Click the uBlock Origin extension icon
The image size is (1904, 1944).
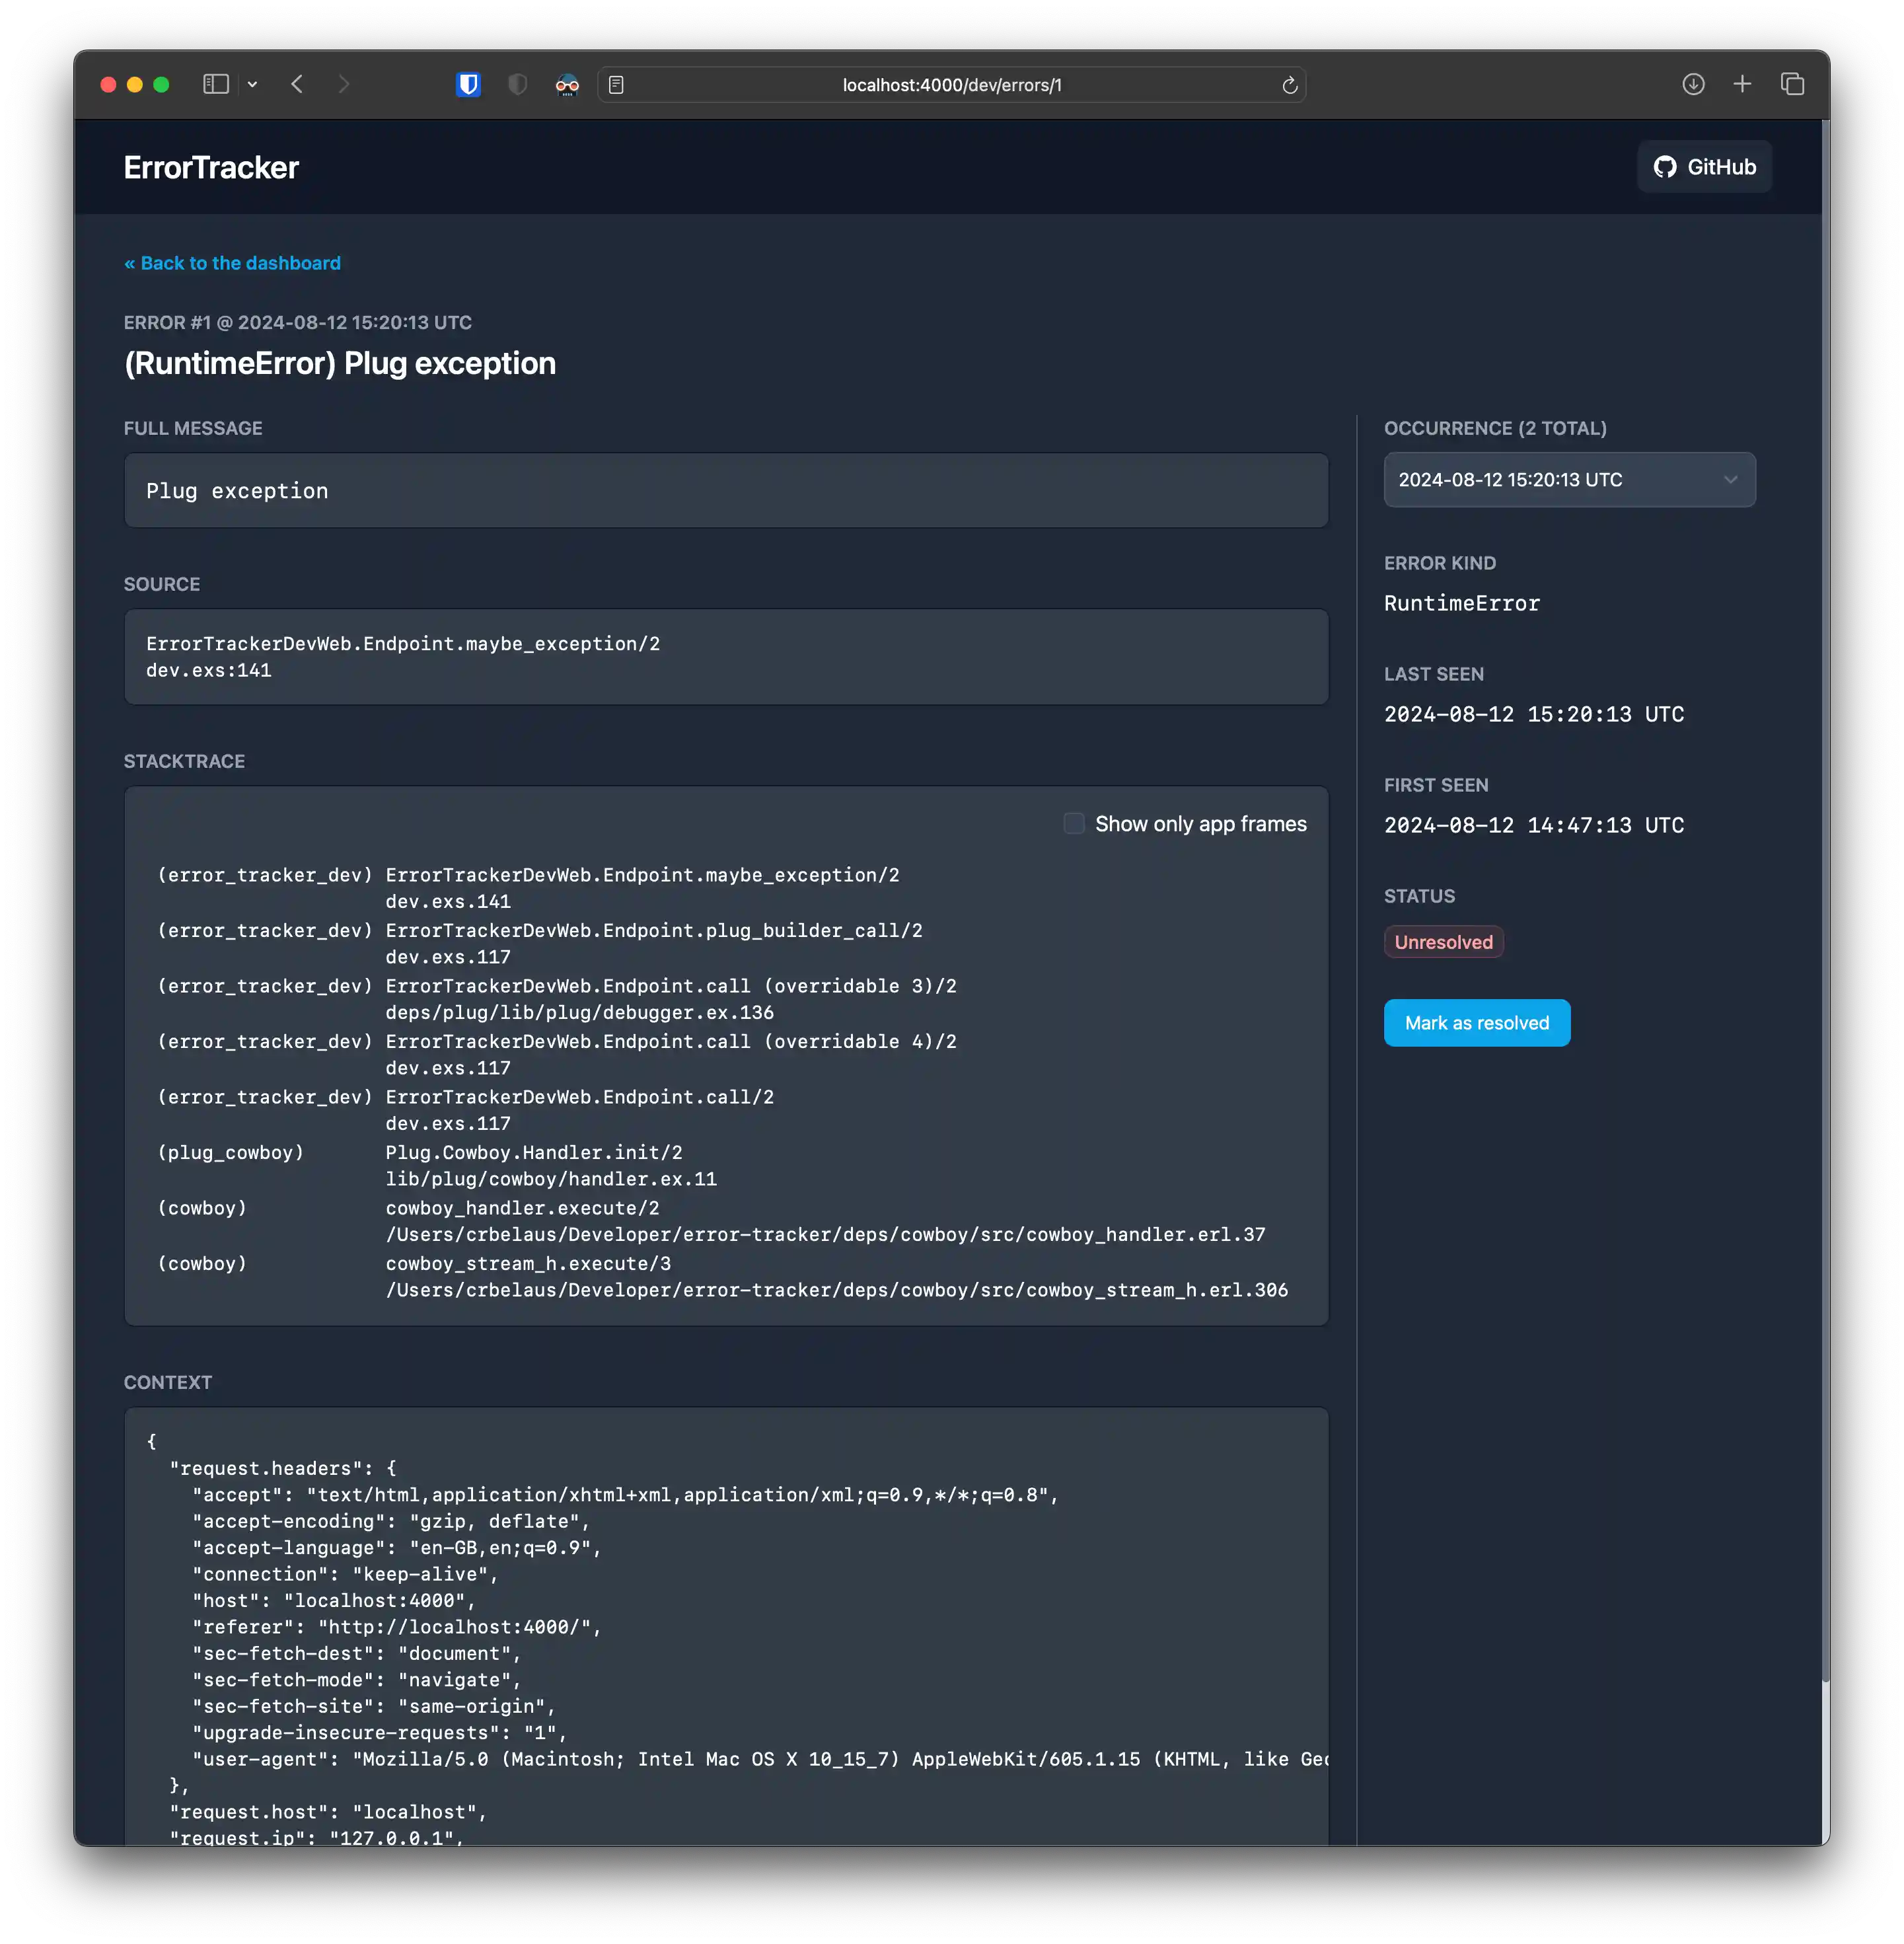(469, 84)
